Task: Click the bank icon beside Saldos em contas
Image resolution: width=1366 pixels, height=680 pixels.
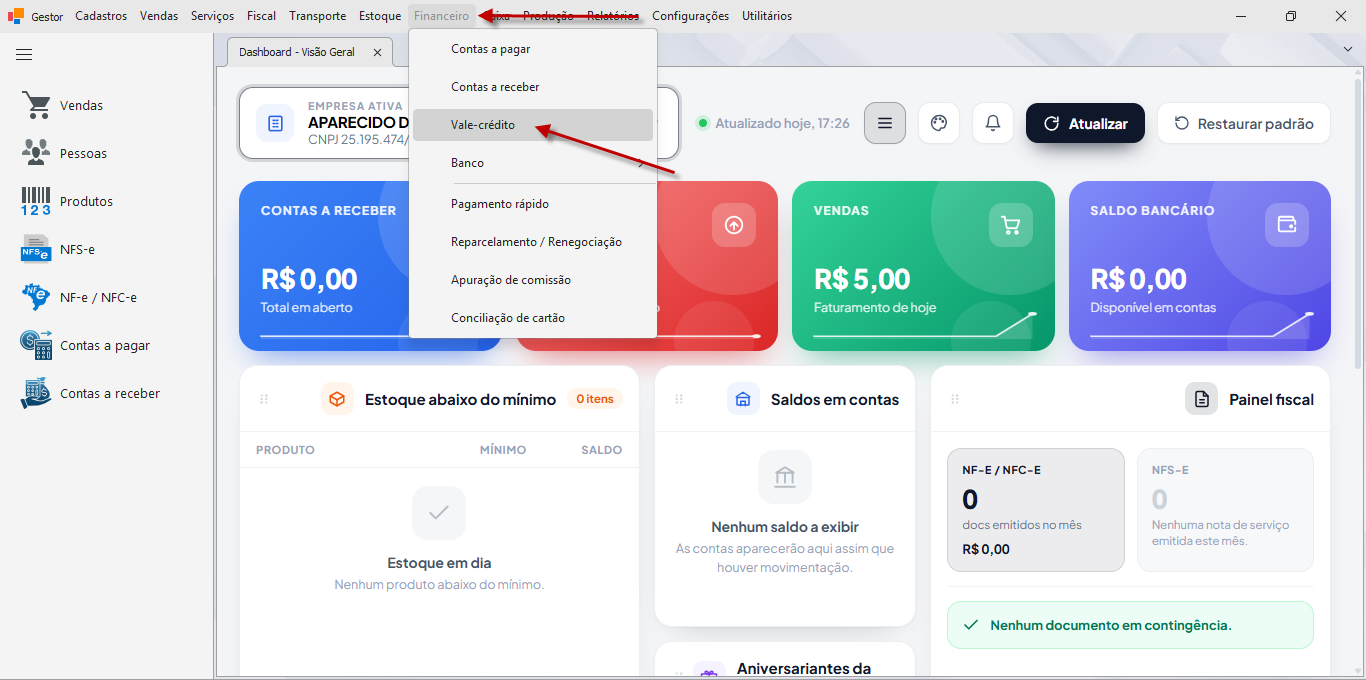Action: pos(743,399)
